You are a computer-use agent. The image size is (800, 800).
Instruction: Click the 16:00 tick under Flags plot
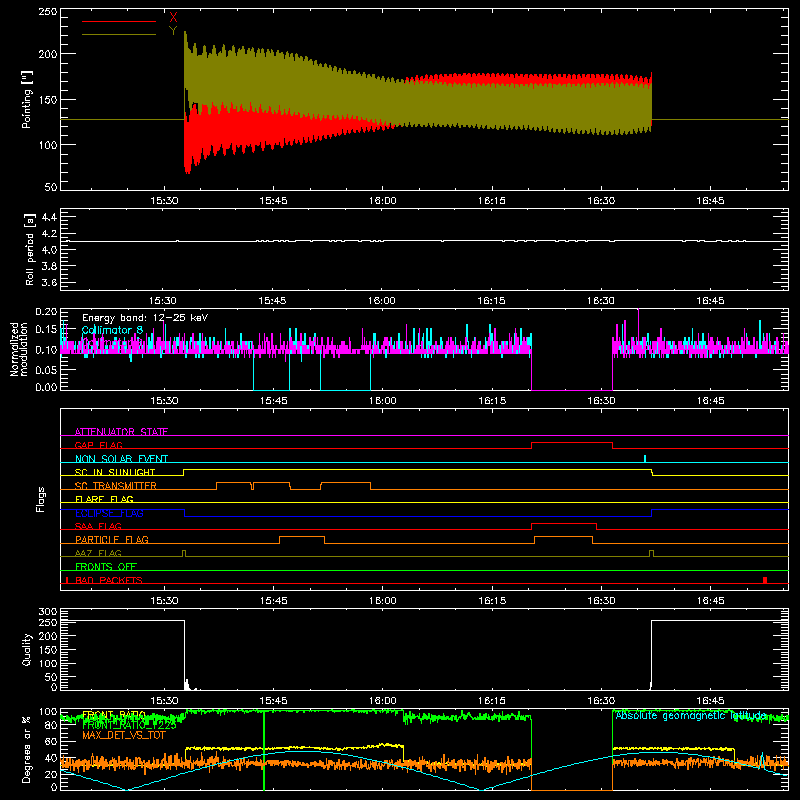click(x=383, y=601)
